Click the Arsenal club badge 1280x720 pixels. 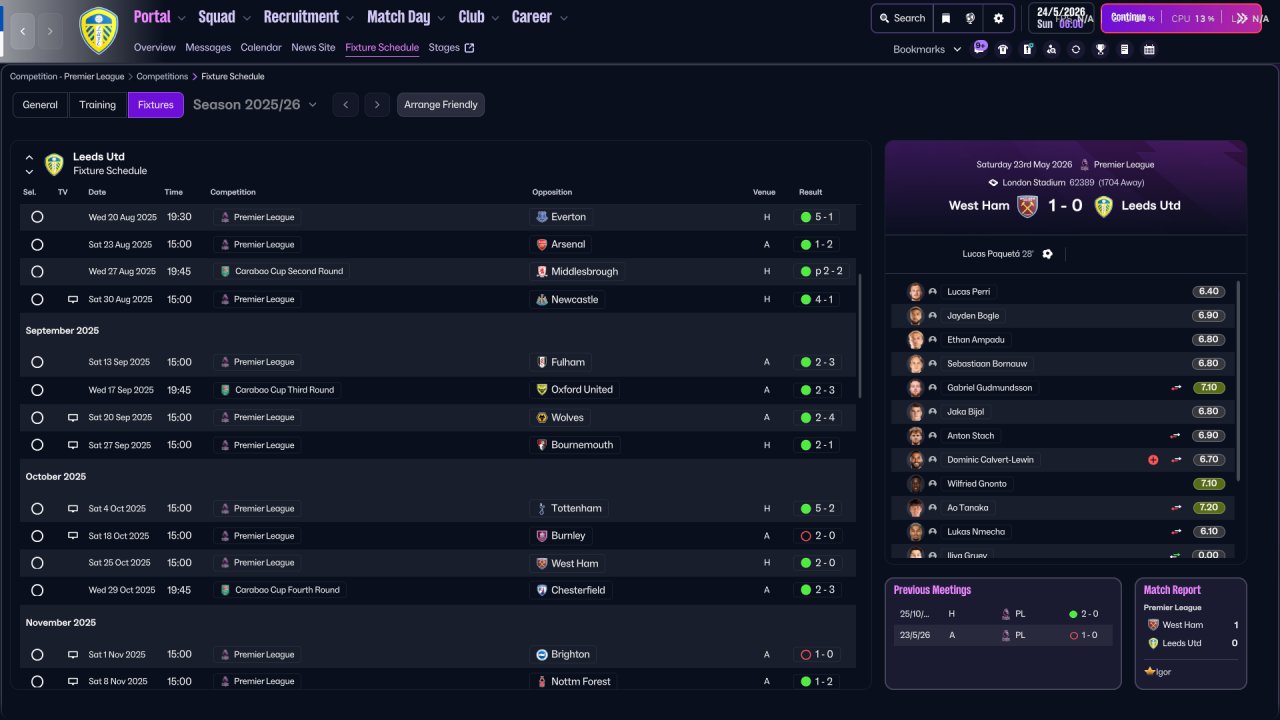click(x=542, y=244)
